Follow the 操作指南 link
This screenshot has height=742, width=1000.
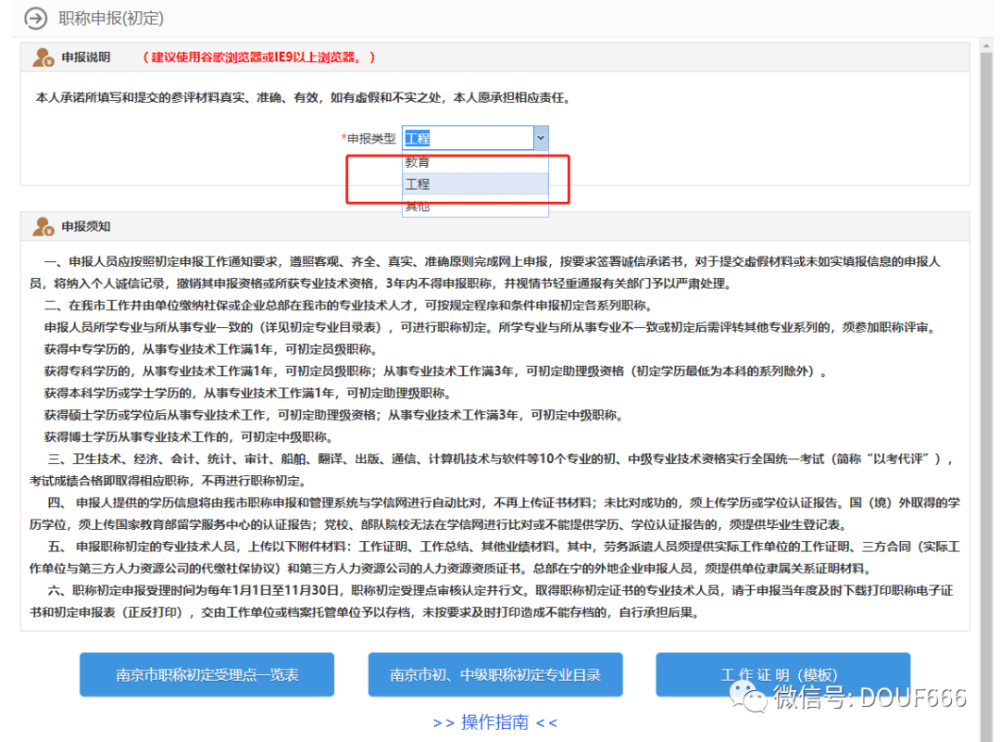click(x=495, y=722)
